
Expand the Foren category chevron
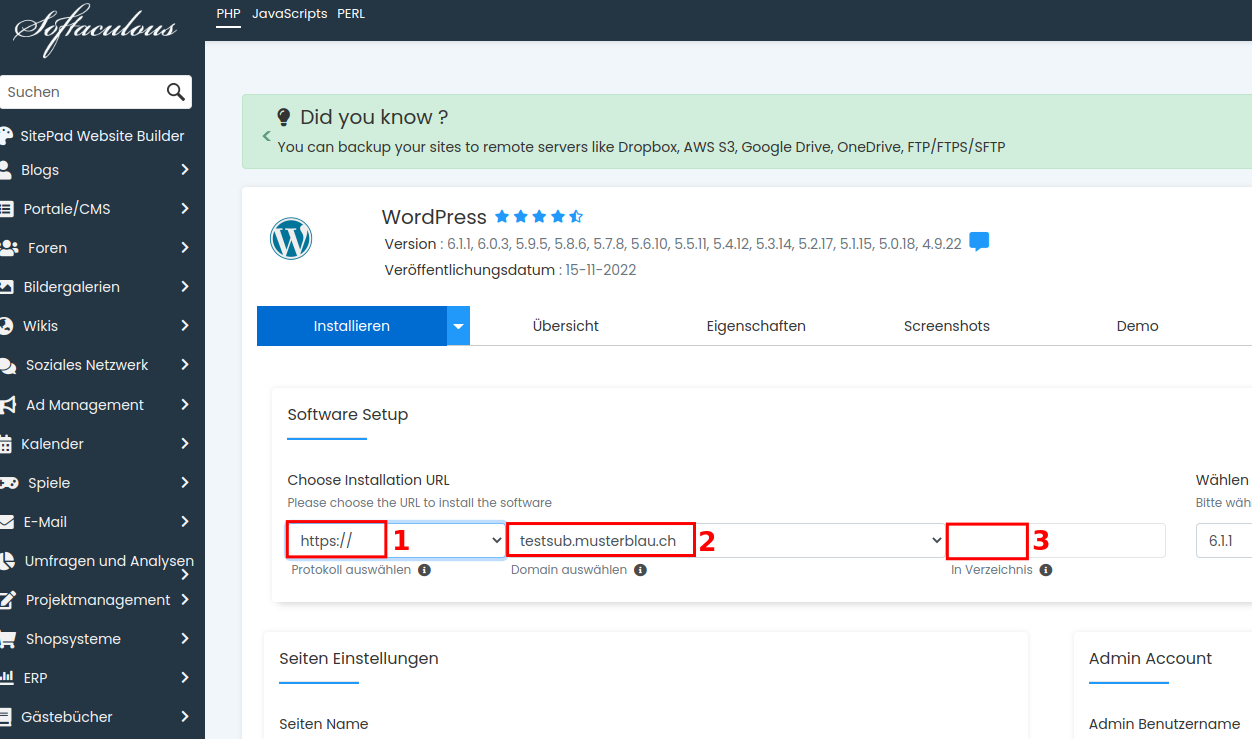coord(185,248)
